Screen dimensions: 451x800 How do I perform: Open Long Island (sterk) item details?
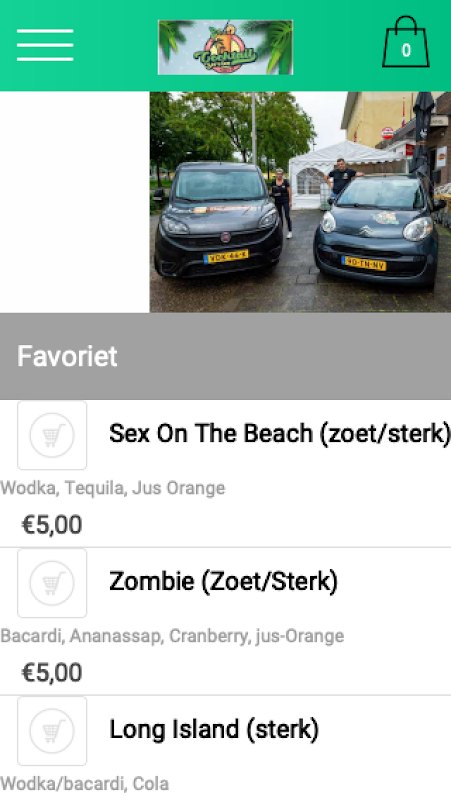coord(214,730)
